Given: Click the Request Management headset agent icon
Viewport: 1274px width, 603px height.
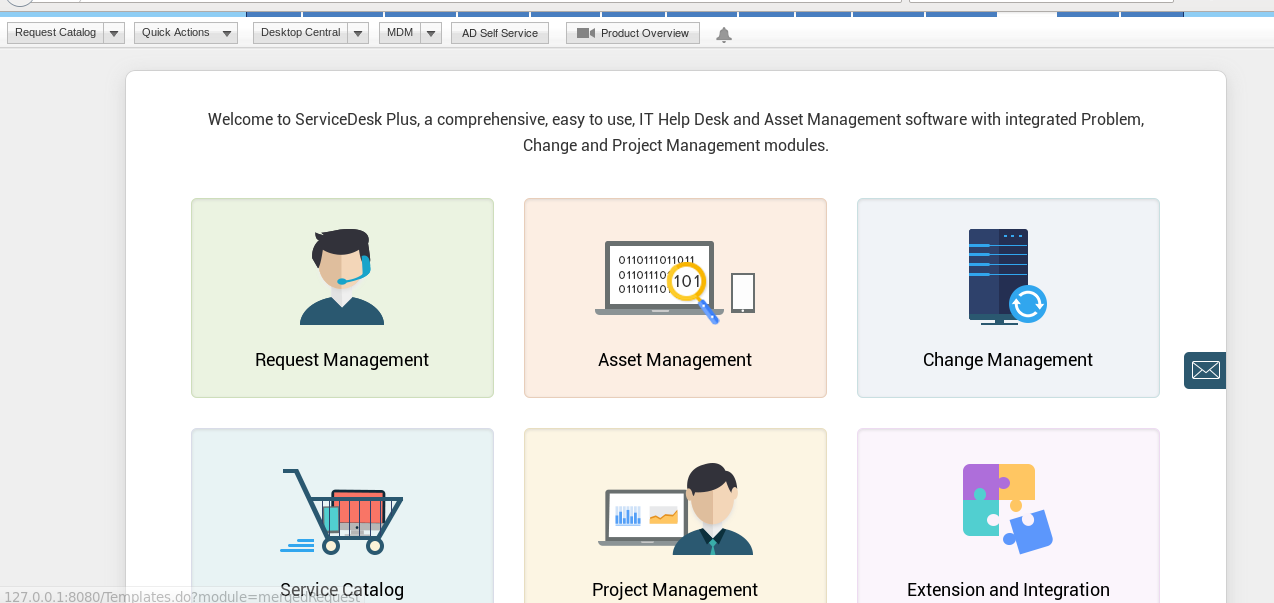Looking at the screenshot, I should pyautogui.click(x=342, y=277).
